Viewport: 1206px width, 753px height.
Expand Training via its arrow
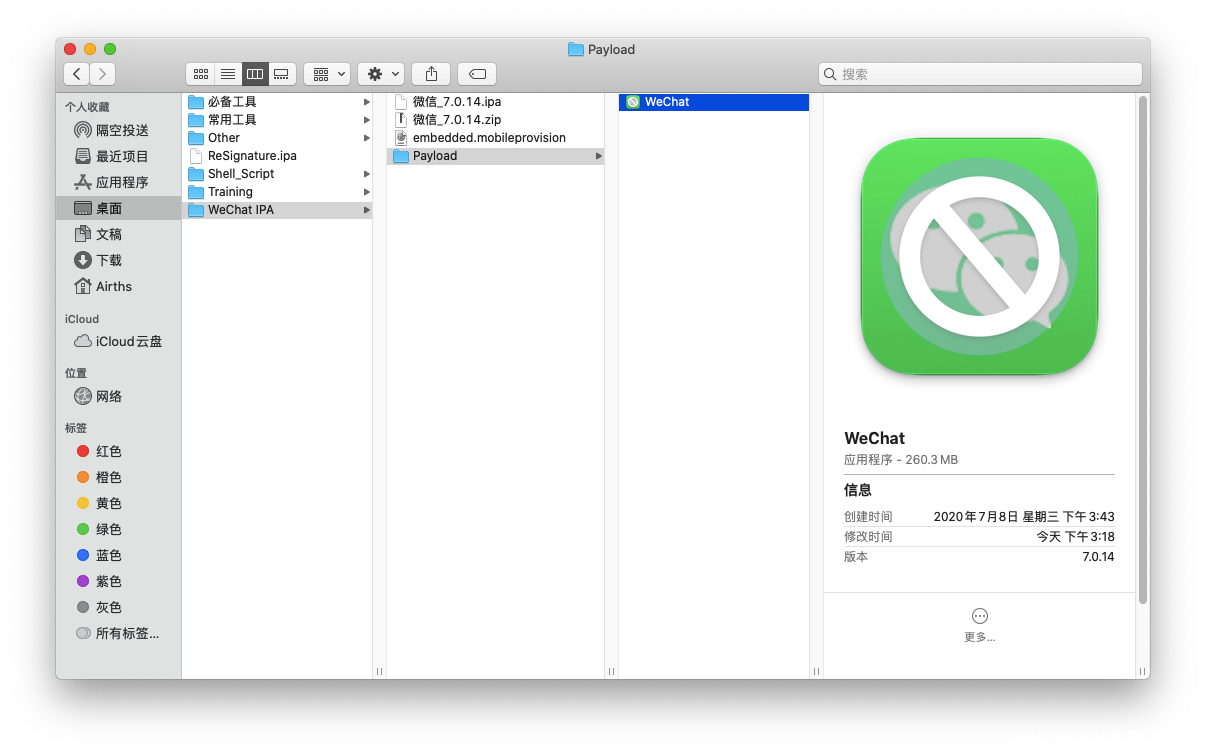click(x=367, y=192)
